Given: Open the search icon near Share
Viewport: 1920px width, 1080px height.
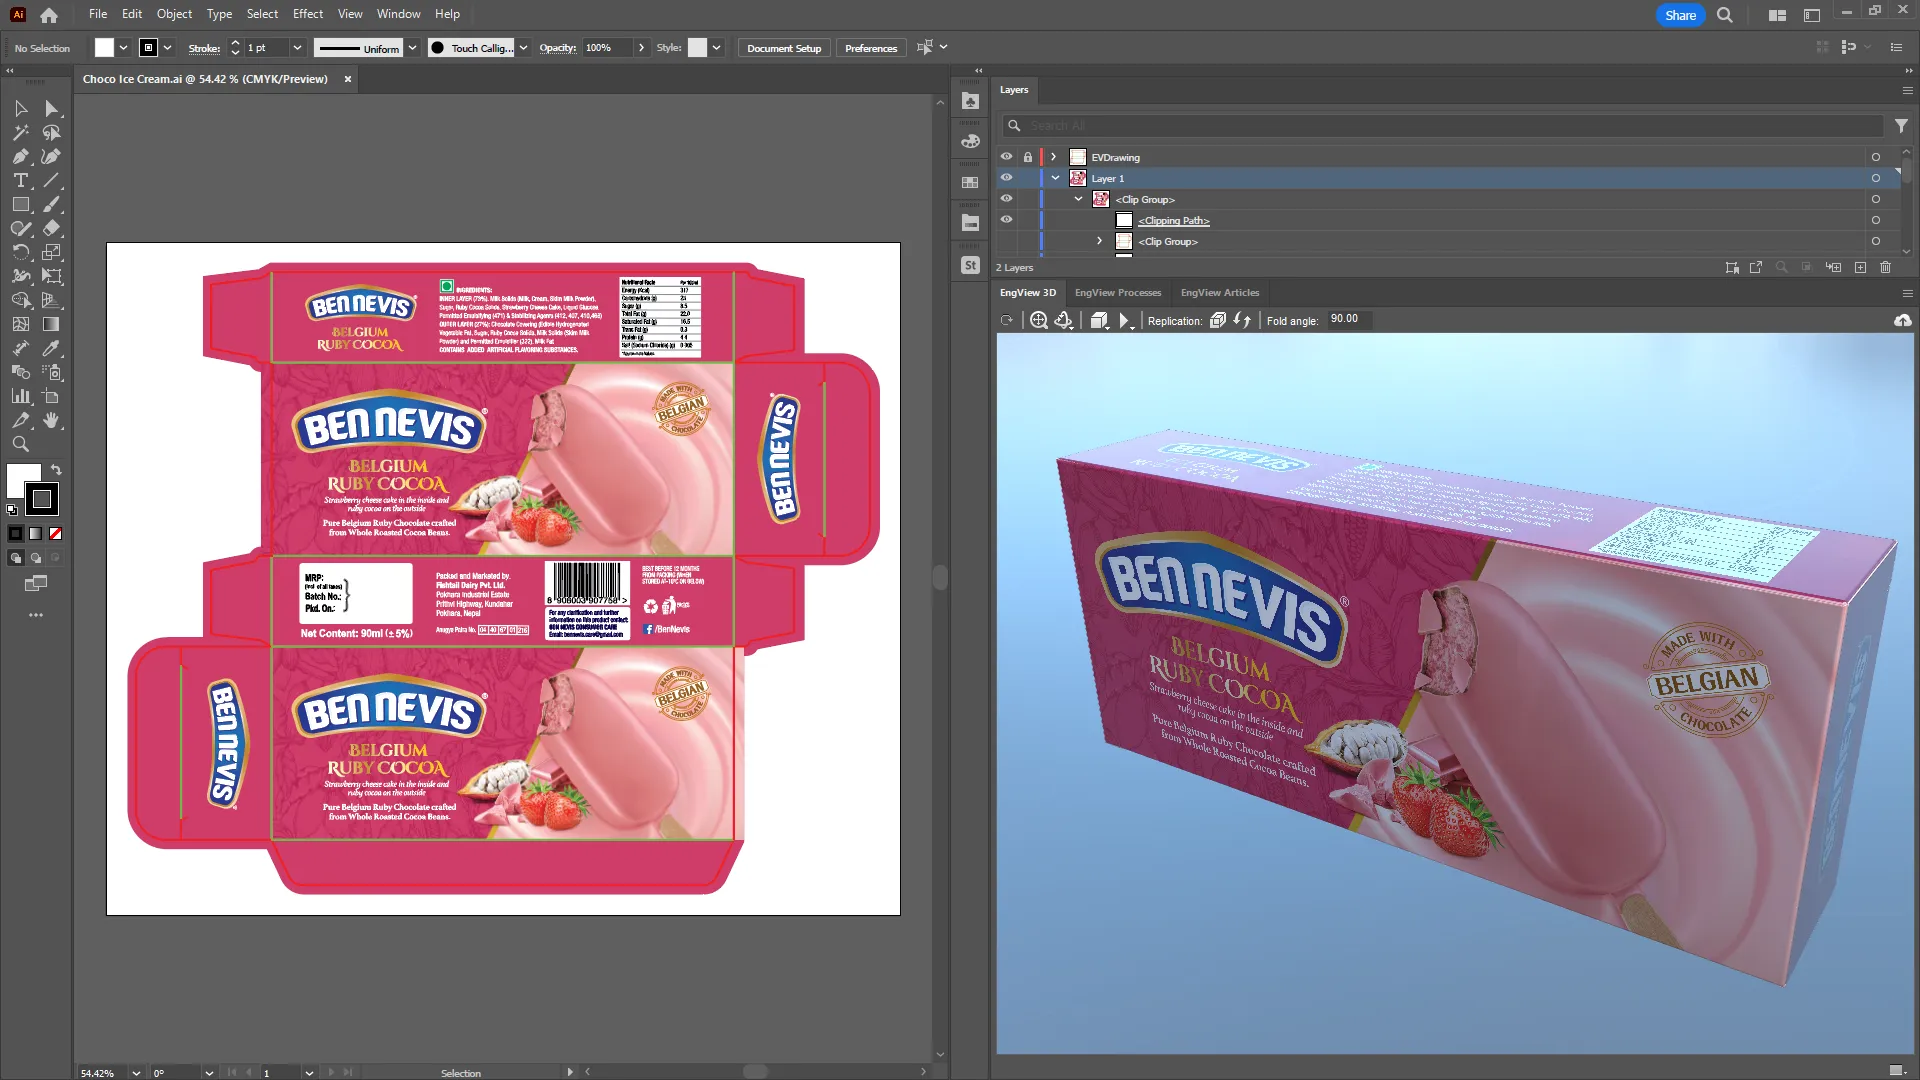Looking at the screenshot, I should (x=1725, y=15).
